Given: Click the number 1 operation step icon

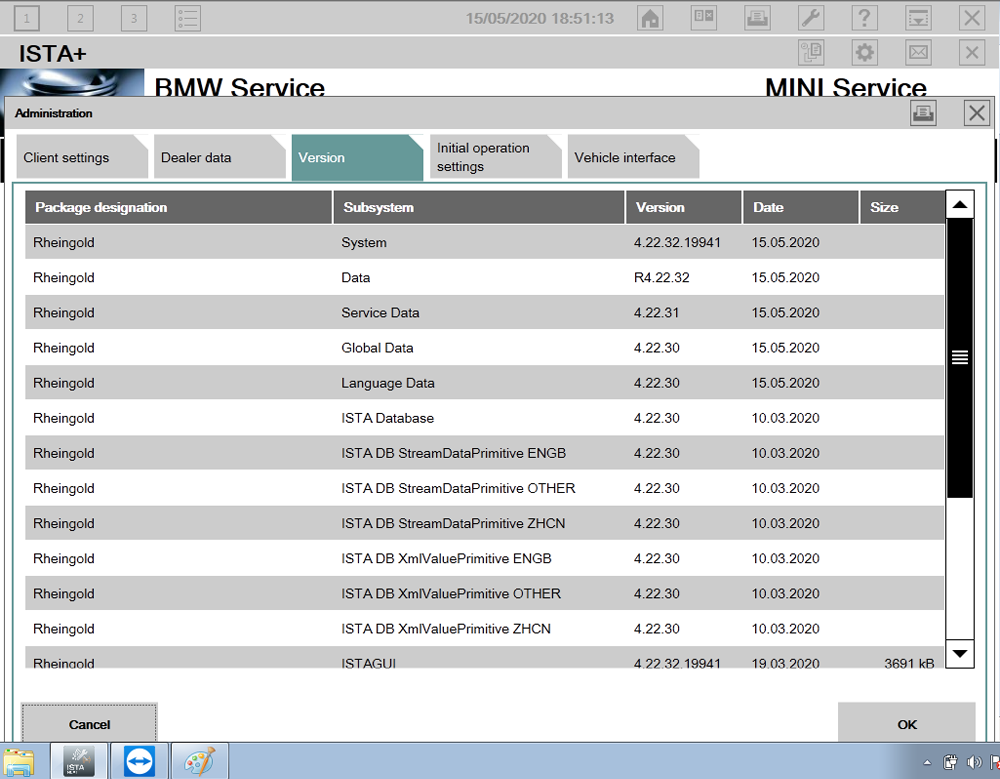Looking at the screenshot, I should [26, 18].
